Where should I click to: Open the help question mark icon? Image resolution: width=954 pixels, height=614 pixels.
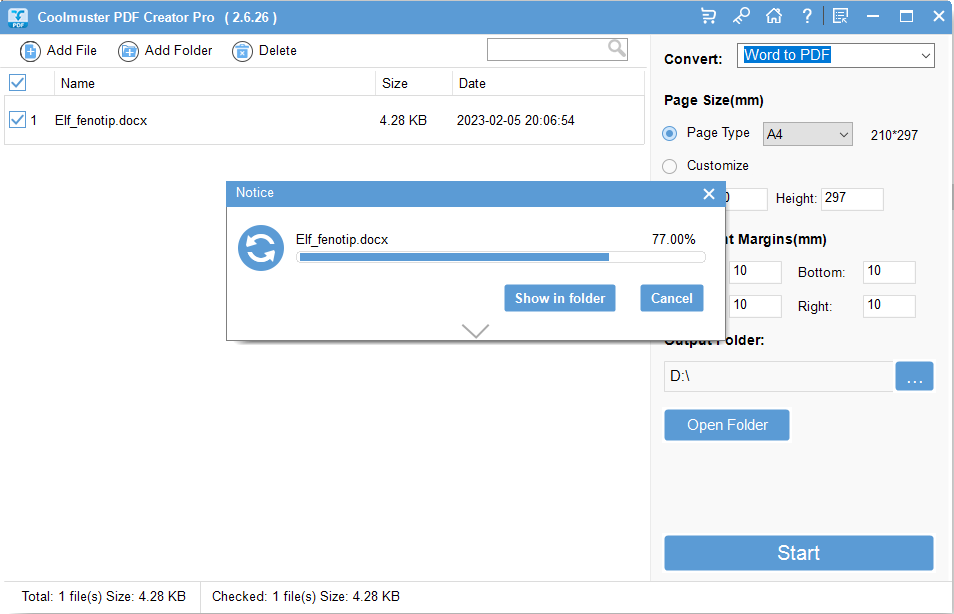(807, 16)
